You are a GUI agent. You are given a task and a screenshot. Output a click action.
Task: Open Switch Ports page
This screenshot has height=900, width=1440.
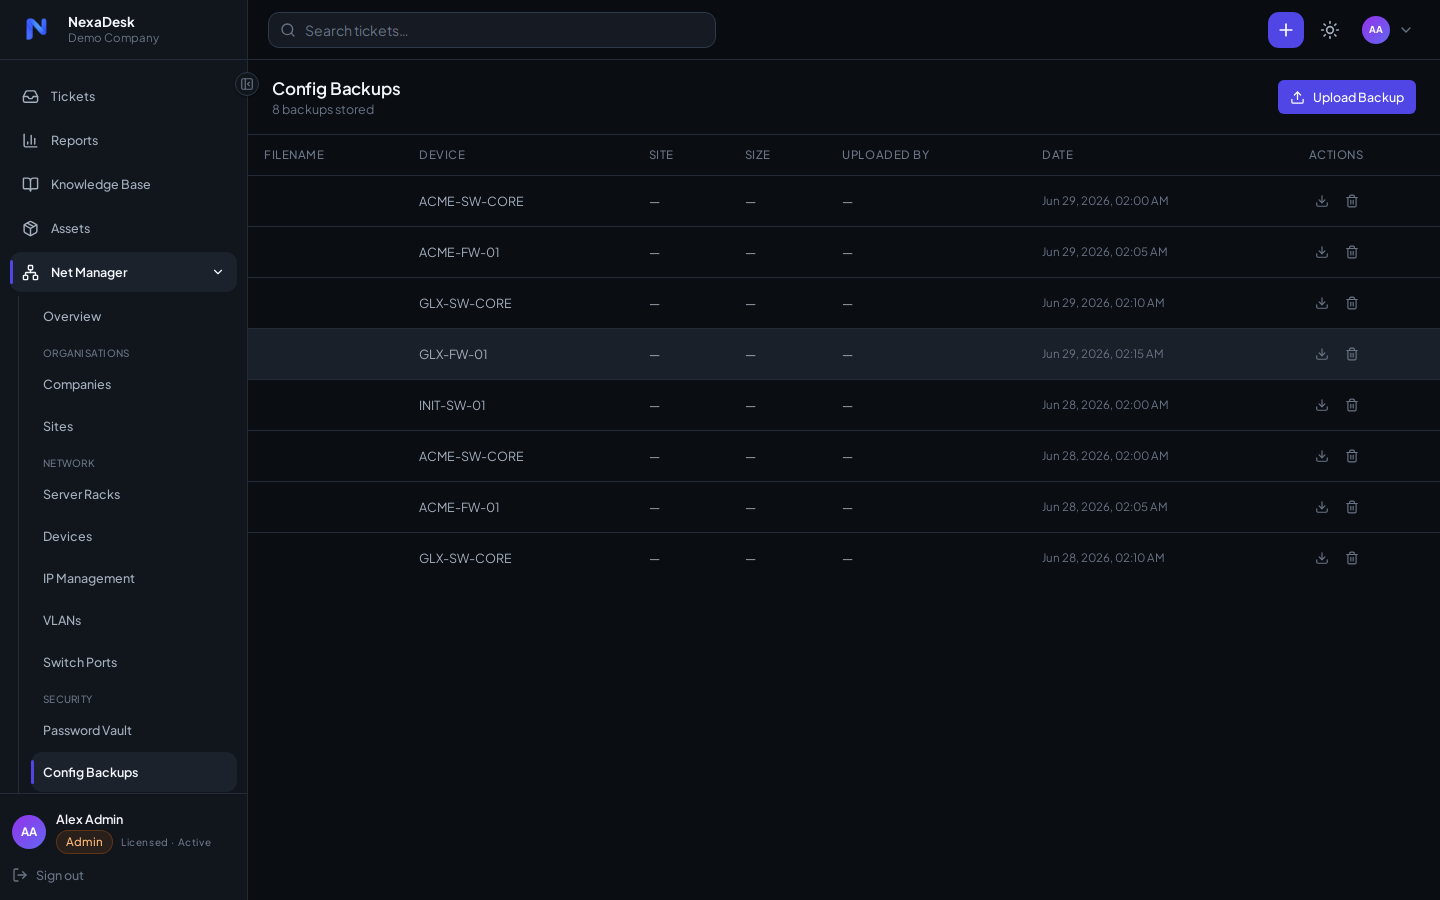tap(134, 662)
